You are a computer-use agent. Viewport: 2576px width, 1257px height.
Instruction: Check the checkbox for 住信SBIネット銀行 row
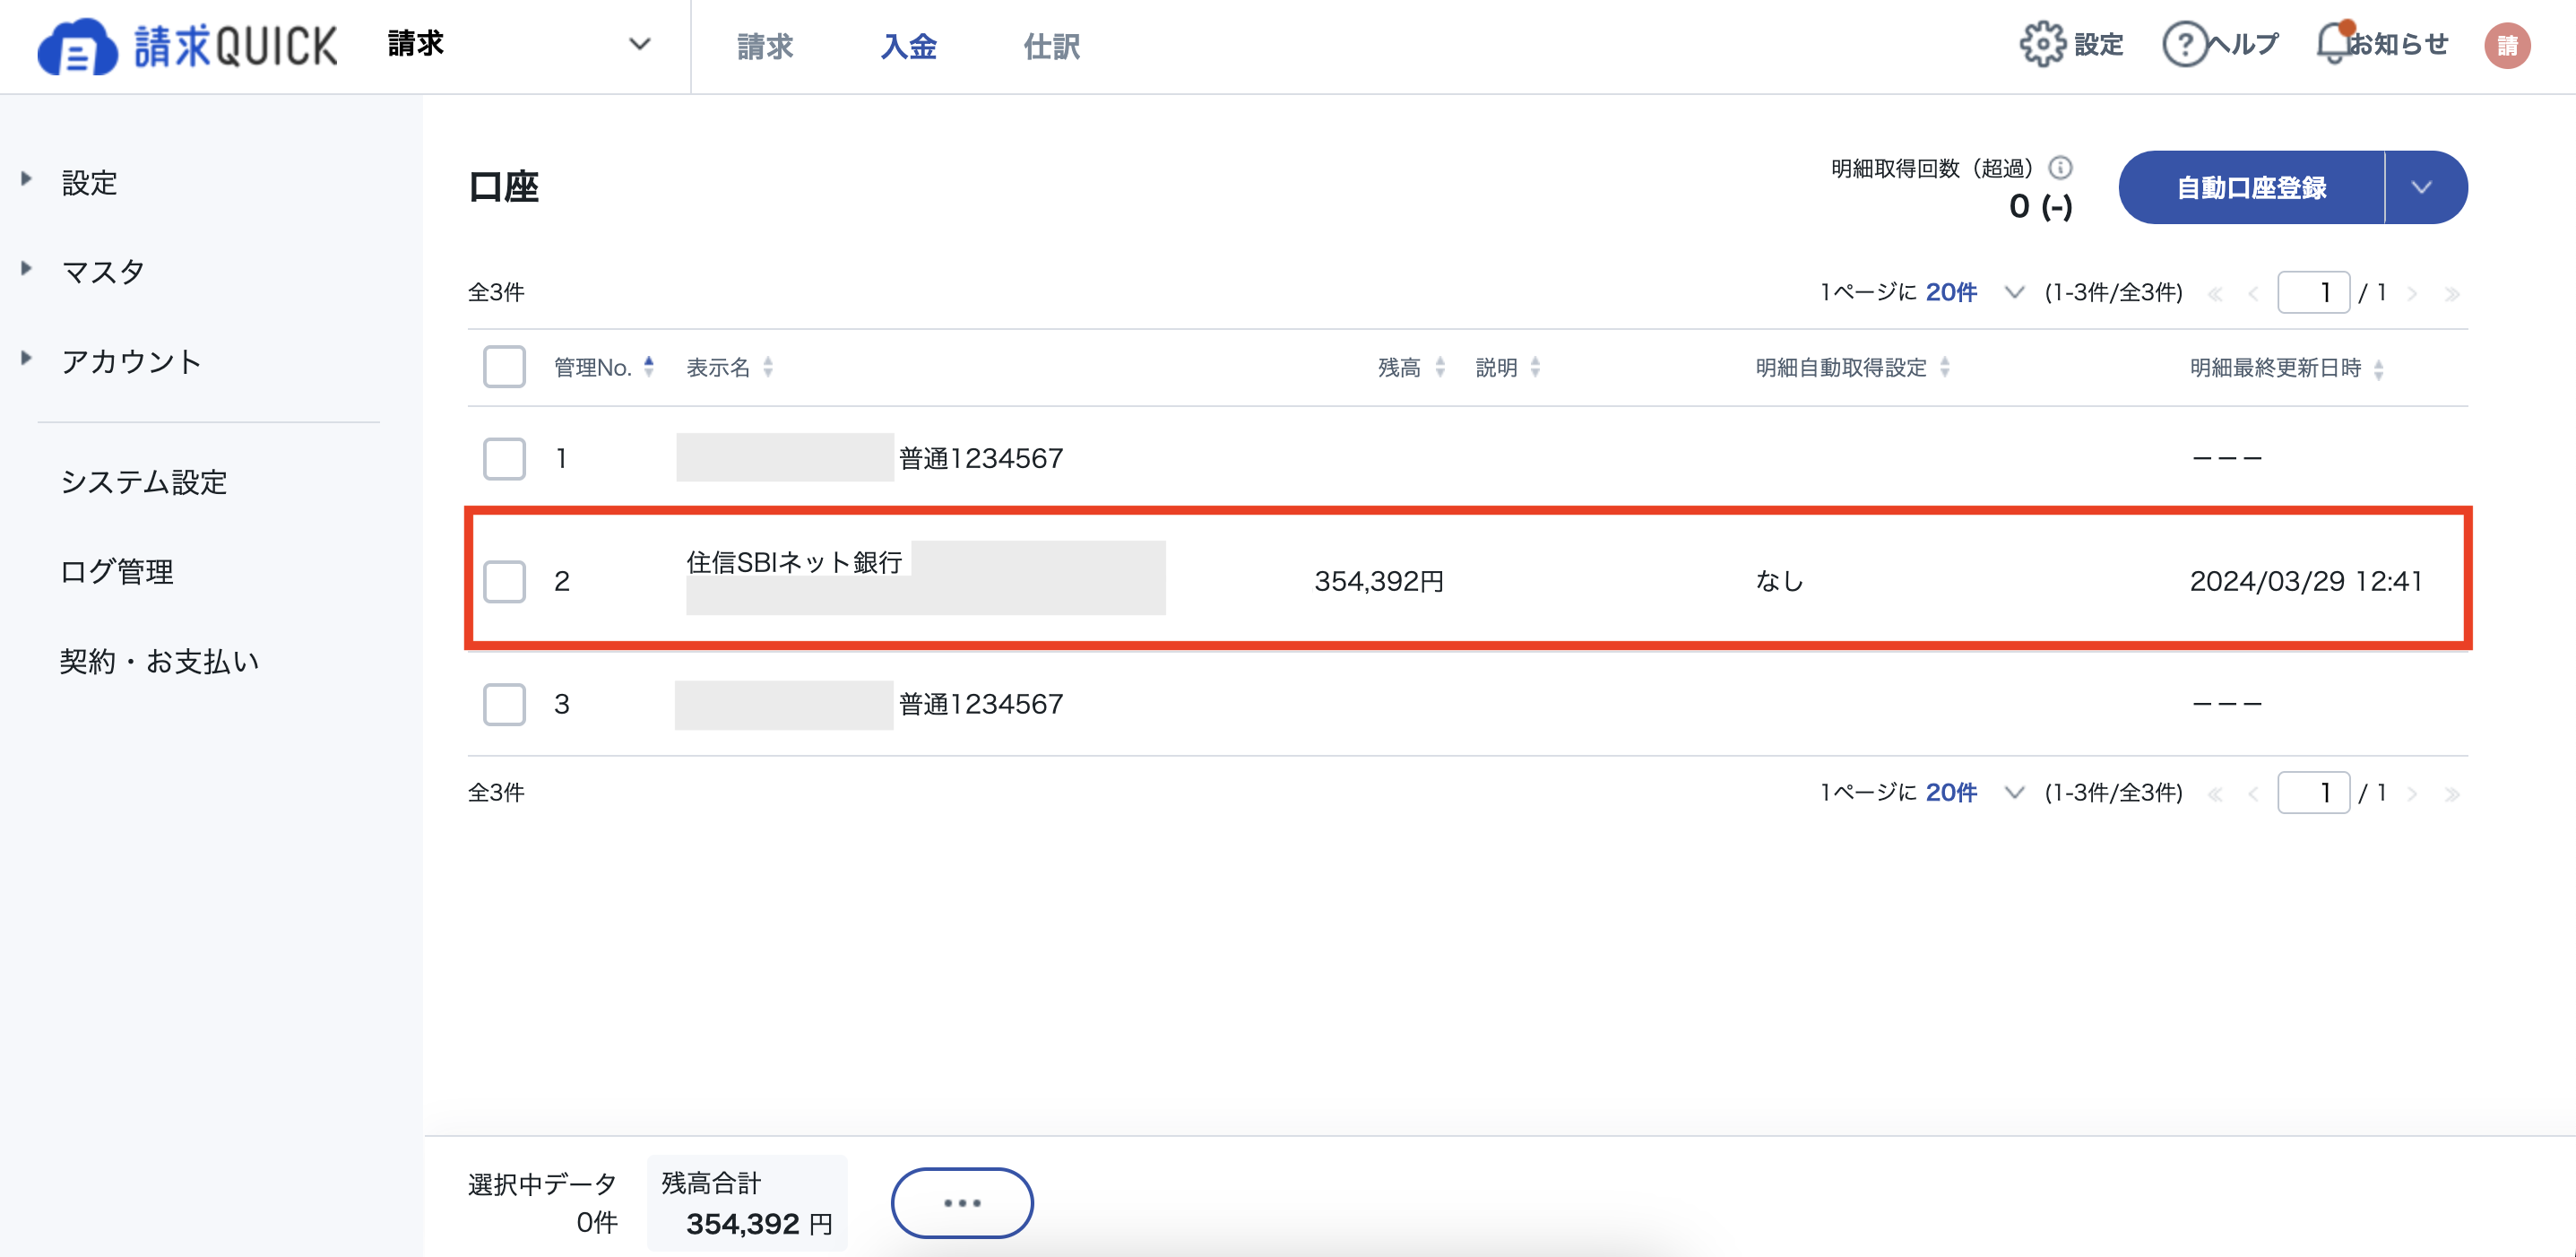pyautogui.click(x=504, y=581)
